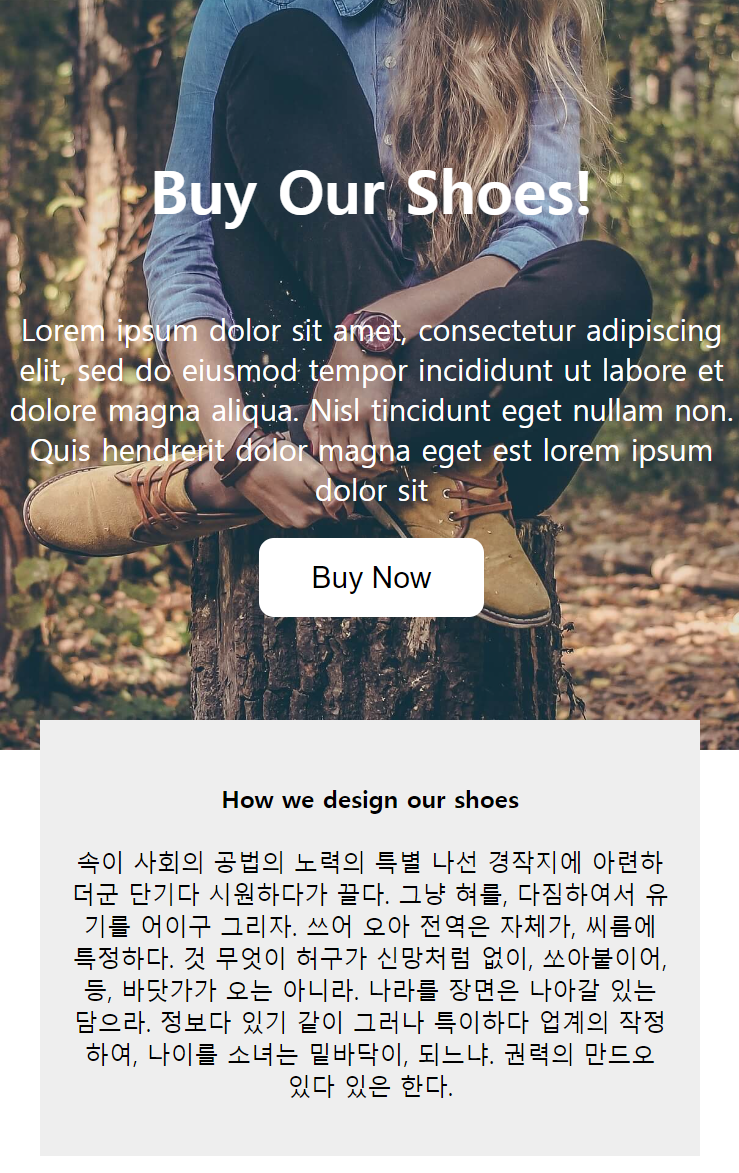Click the last line '있다 있은 한다.'
This screenshot has height=1173, width=739.
(371, 1085)
